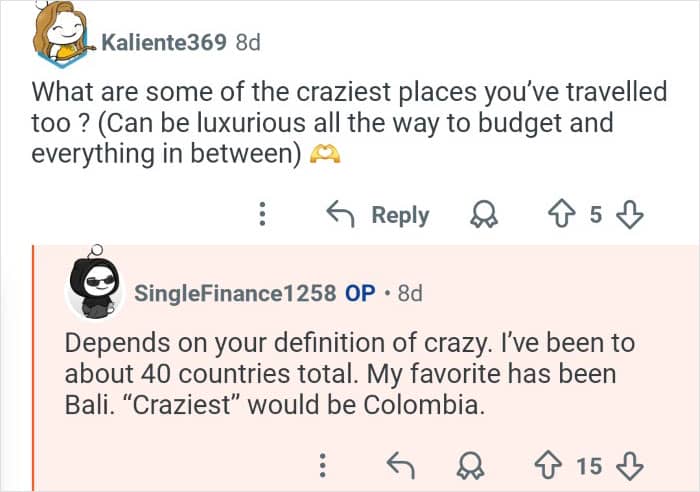Visit the SingleFinance1258 username link
This screenshot has width=700, height=492.
pos(235,293)
